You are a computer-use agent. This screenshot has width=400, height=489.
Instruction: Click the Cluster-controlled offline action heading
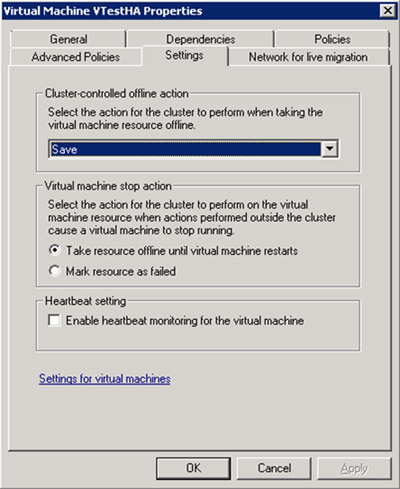117,93
